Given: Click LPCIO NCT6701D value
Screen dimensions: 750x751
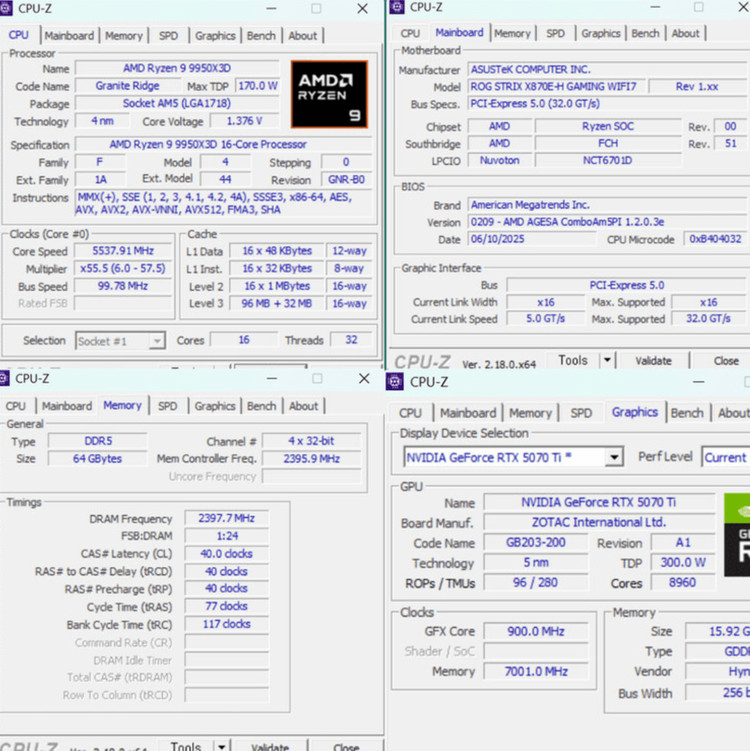Looking at the screenshot, I should [x=607, y=160].
